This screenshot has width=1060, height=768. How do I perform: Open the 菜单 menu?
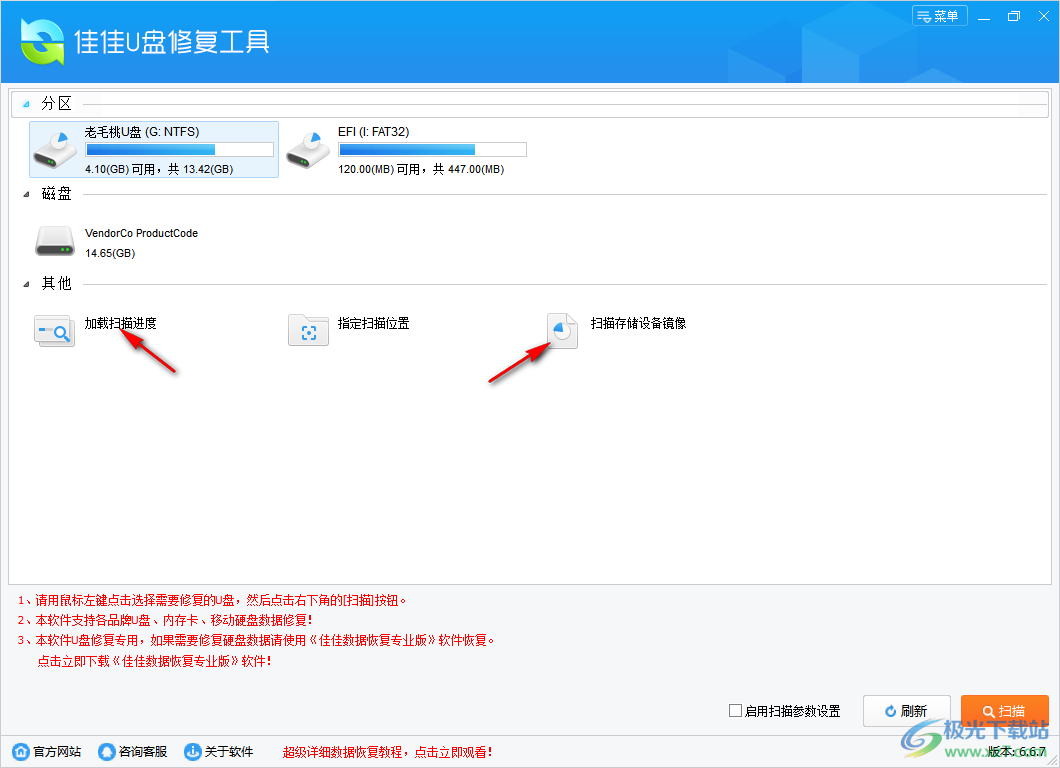940,16
